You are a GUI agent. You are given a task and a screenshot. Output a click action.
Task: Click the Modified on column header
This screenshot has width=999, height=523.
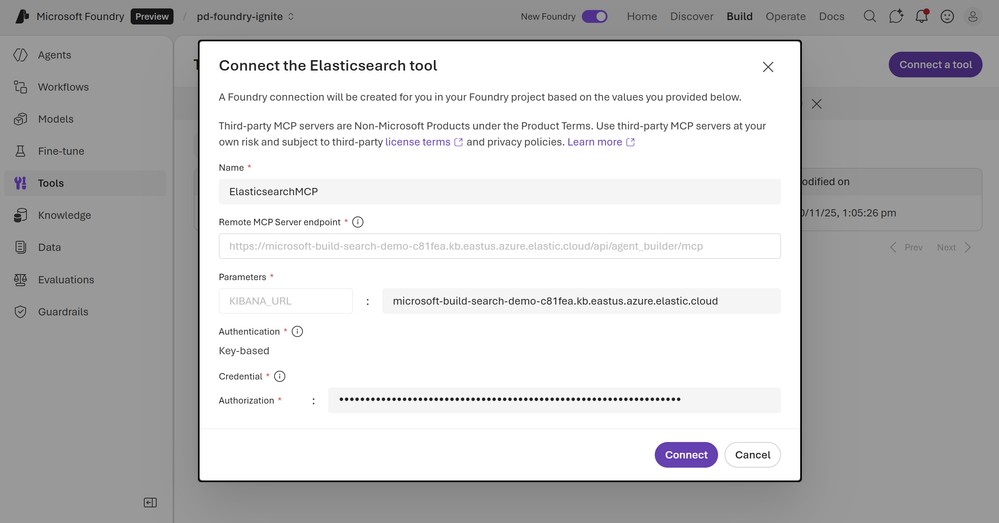[826, 182]
